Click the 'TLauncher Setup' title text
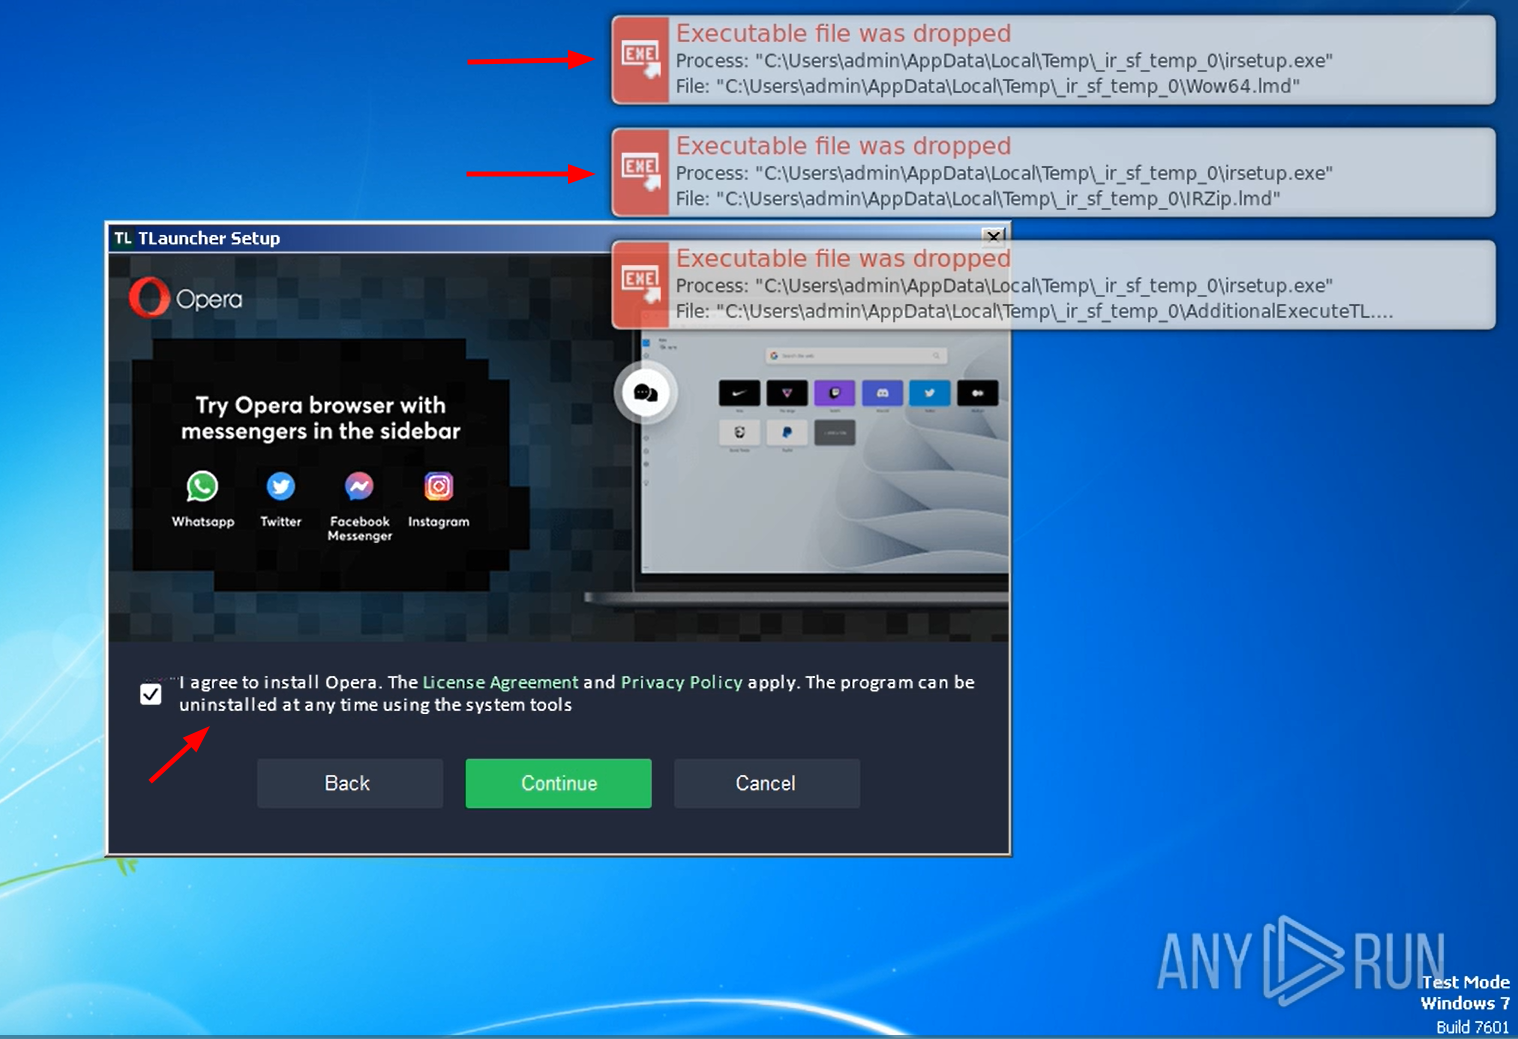The width and height of the screenshot is (1518, 1039). pyautogui.click(x=209, y=238)
